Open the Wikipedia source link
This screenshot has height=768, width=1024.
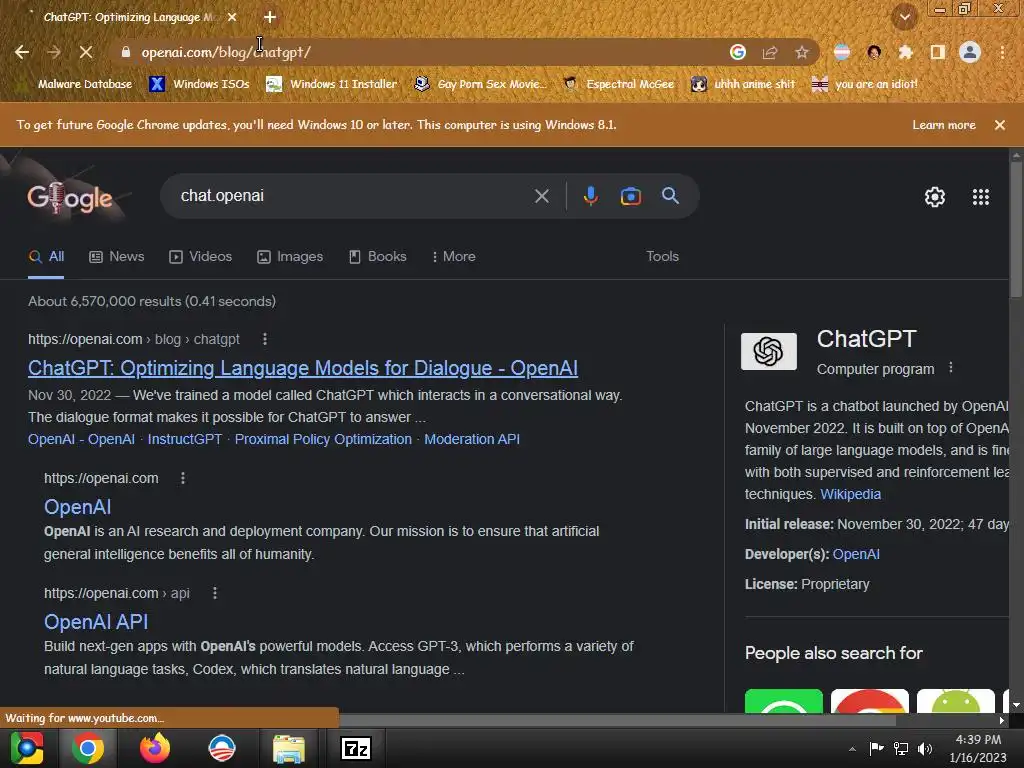(850, 494)
